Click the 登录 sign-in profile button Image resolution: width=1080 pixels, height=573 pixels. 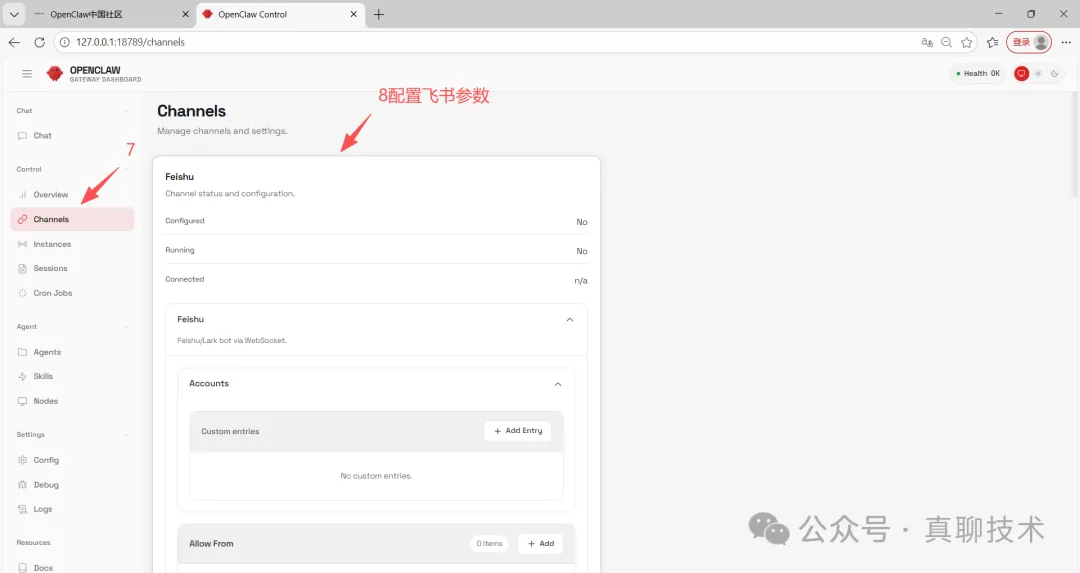(x=1029, y=42)
